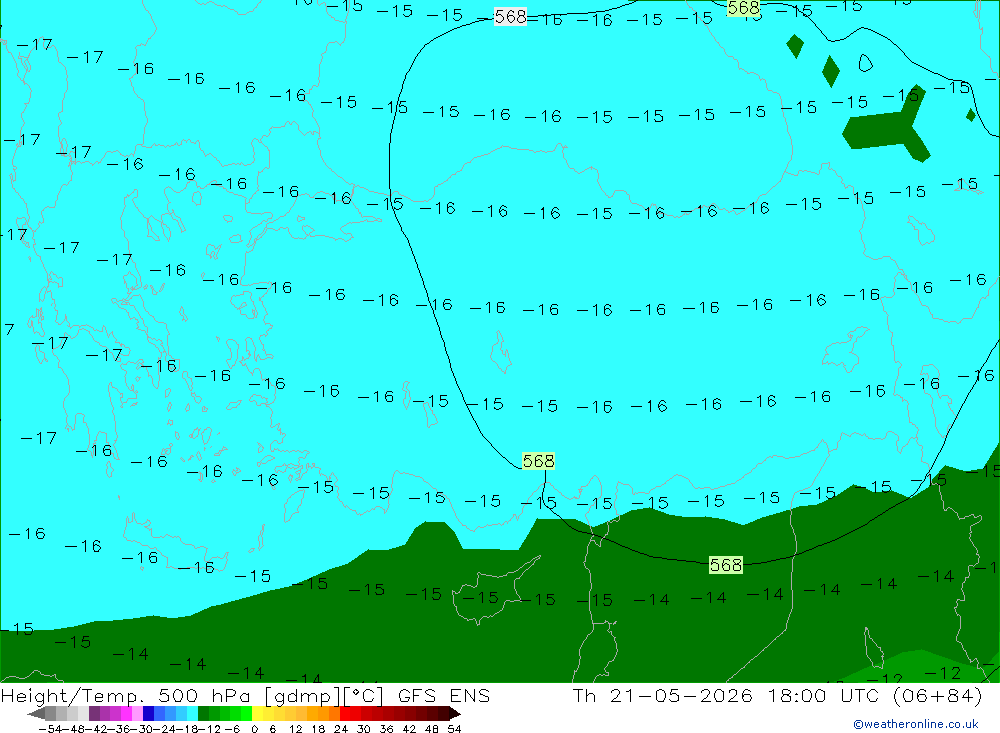Open the weatheronline.co.uk link
The image size is (1000, 733).
[x=916, y=723]
